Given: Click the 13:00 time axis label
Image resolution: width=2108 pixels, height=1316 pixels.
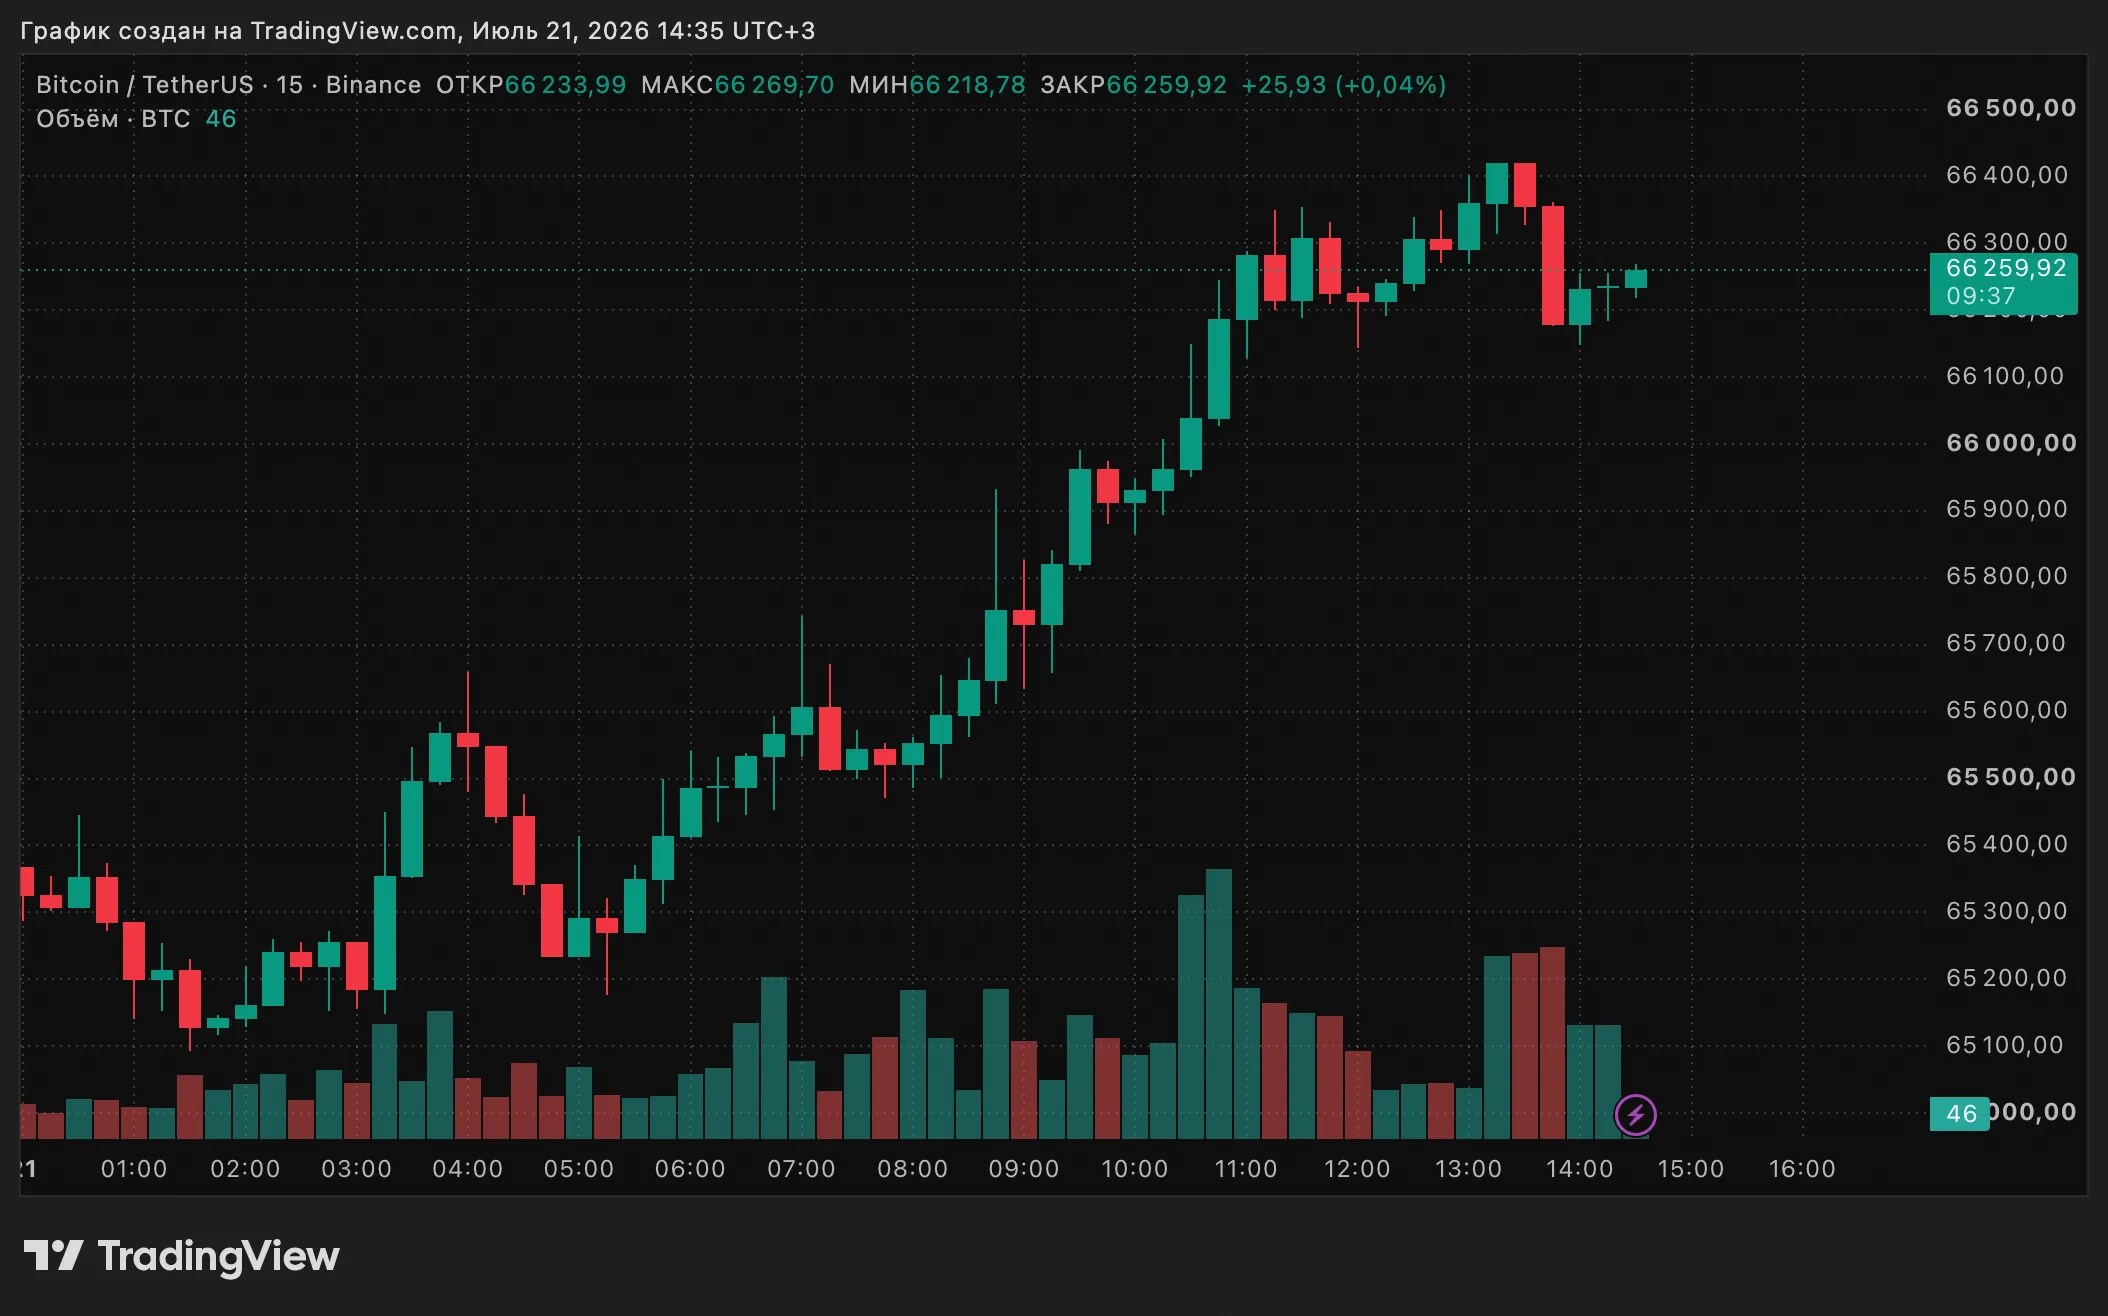Looking at the screenshot, I should pos(1468,1169).
